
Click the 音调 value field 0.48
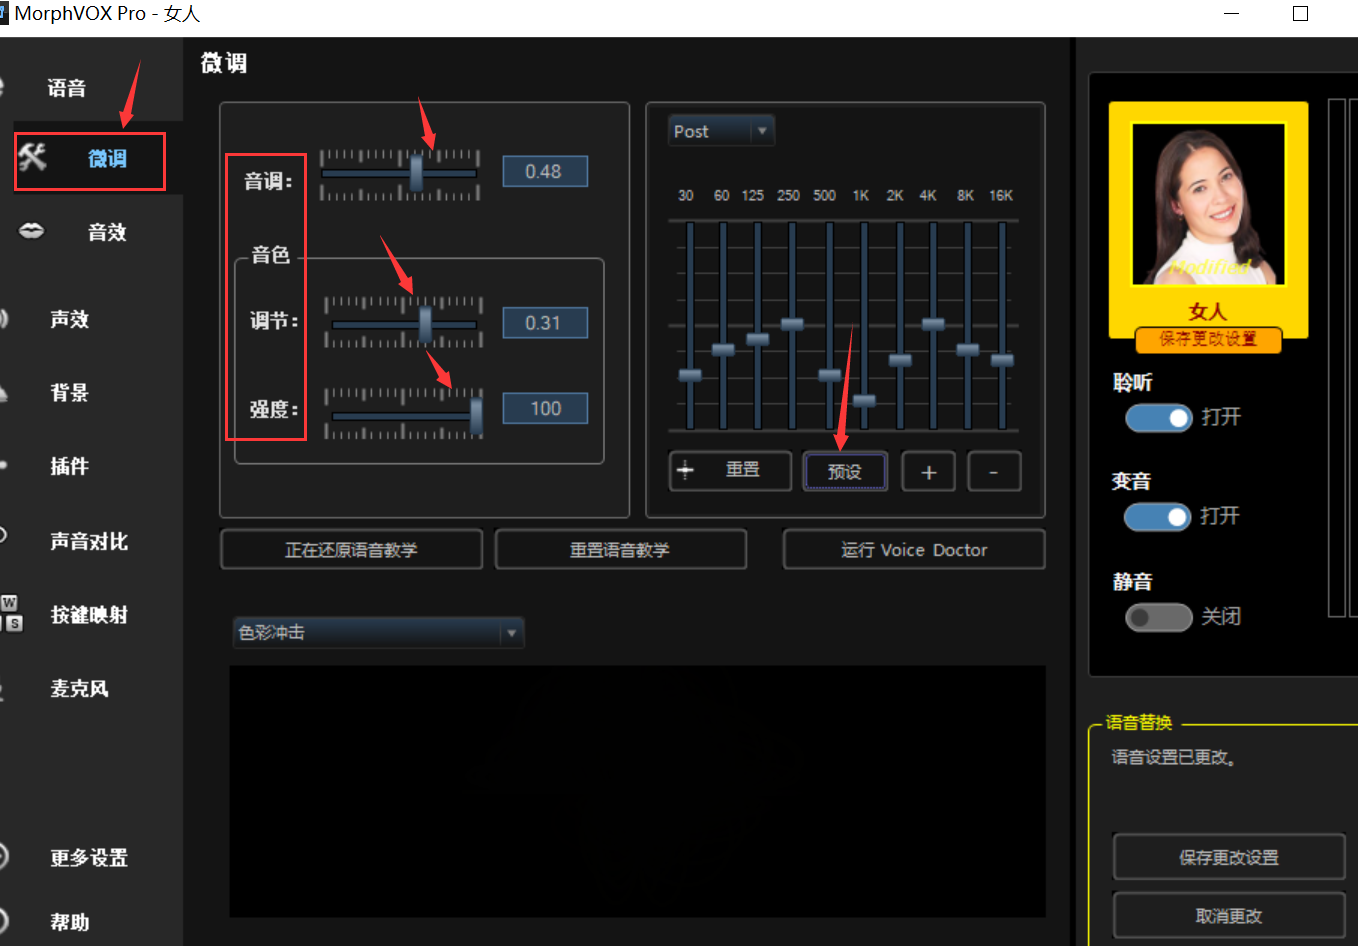[x=545, y=171]
